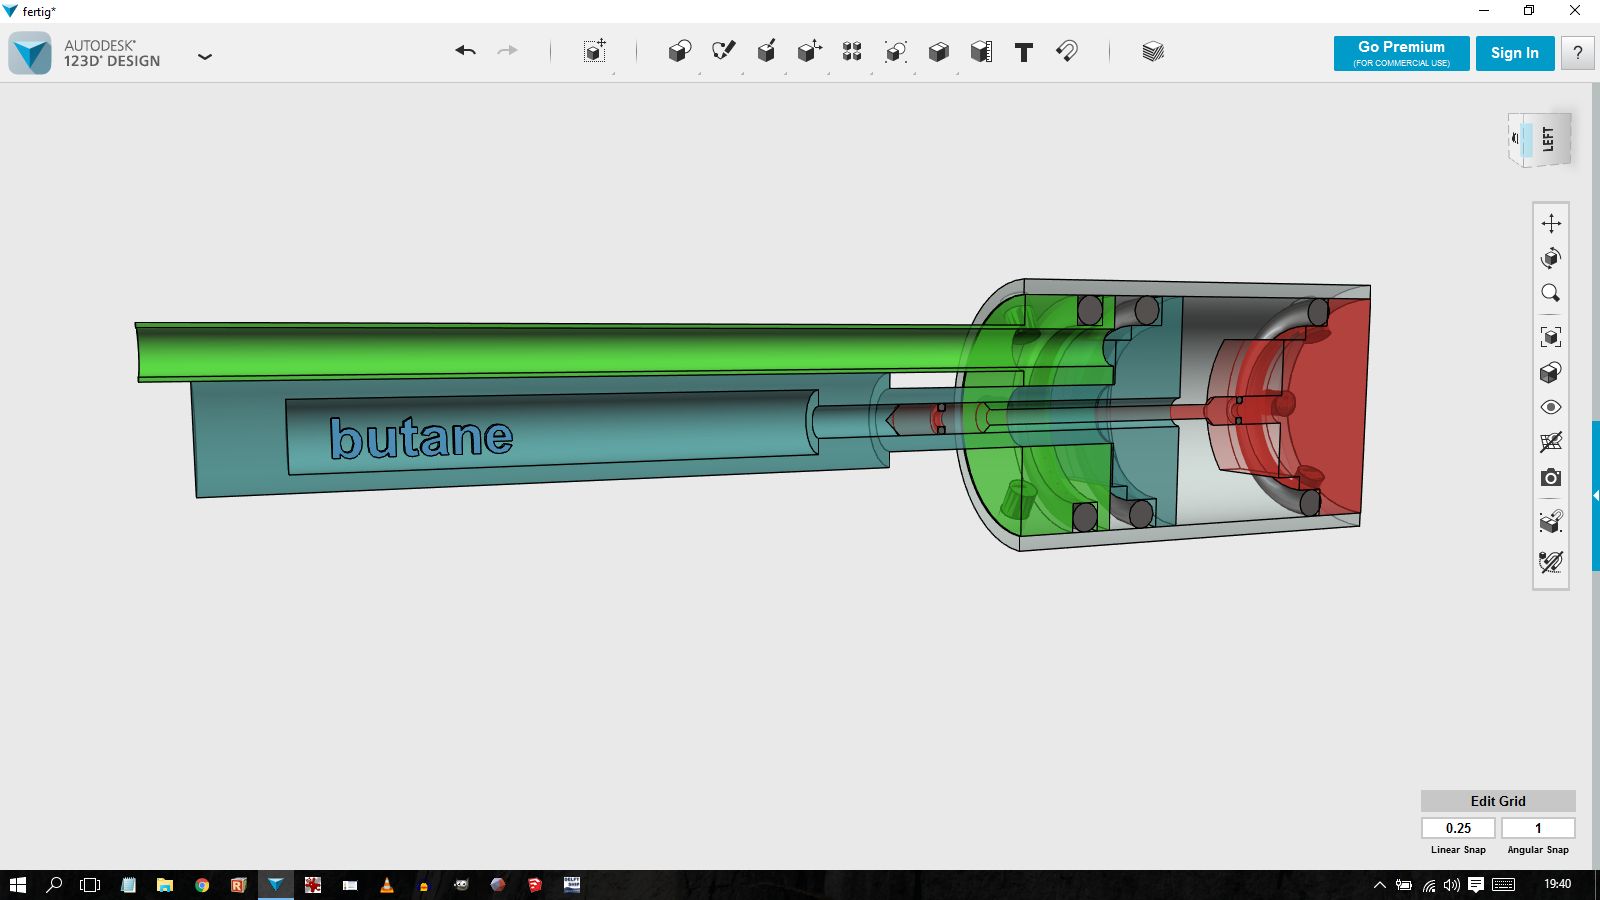Open the Primitives shapes tool
1600x900 pixels.
[x=679, y=52]
